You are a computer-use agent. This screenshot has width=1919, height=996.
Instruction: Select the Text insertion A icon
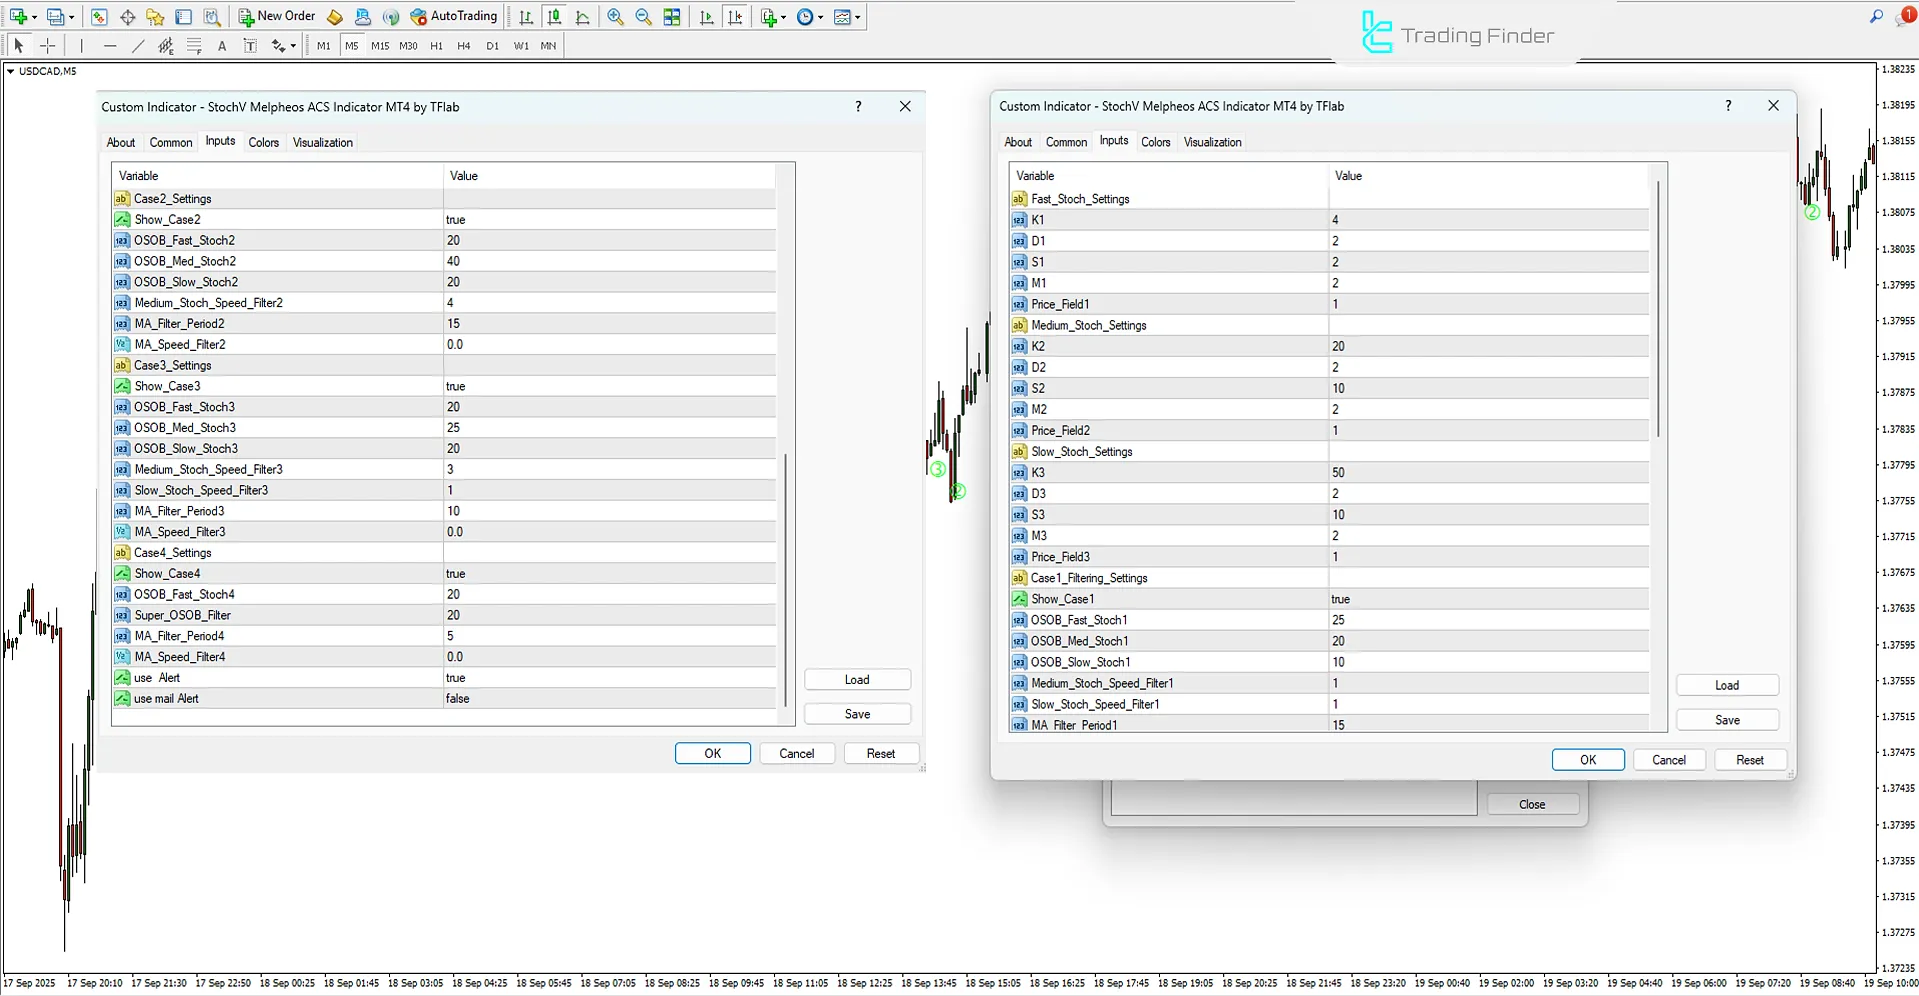(x=221, y=45)
